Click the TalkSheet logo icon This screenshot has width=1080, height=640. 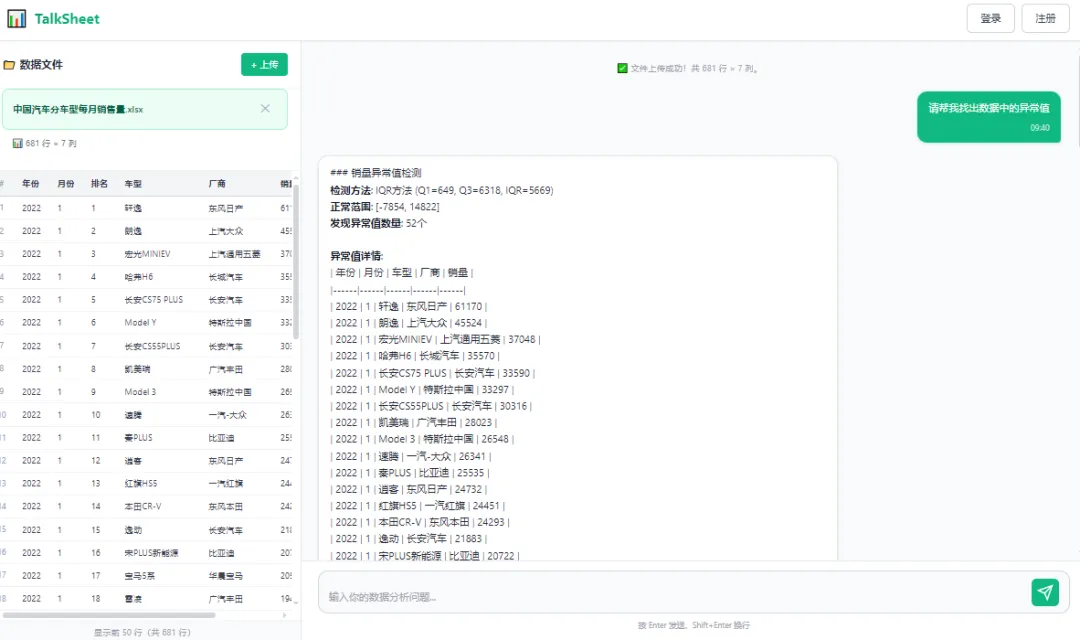pyautogui.click(x=17, y=19)
